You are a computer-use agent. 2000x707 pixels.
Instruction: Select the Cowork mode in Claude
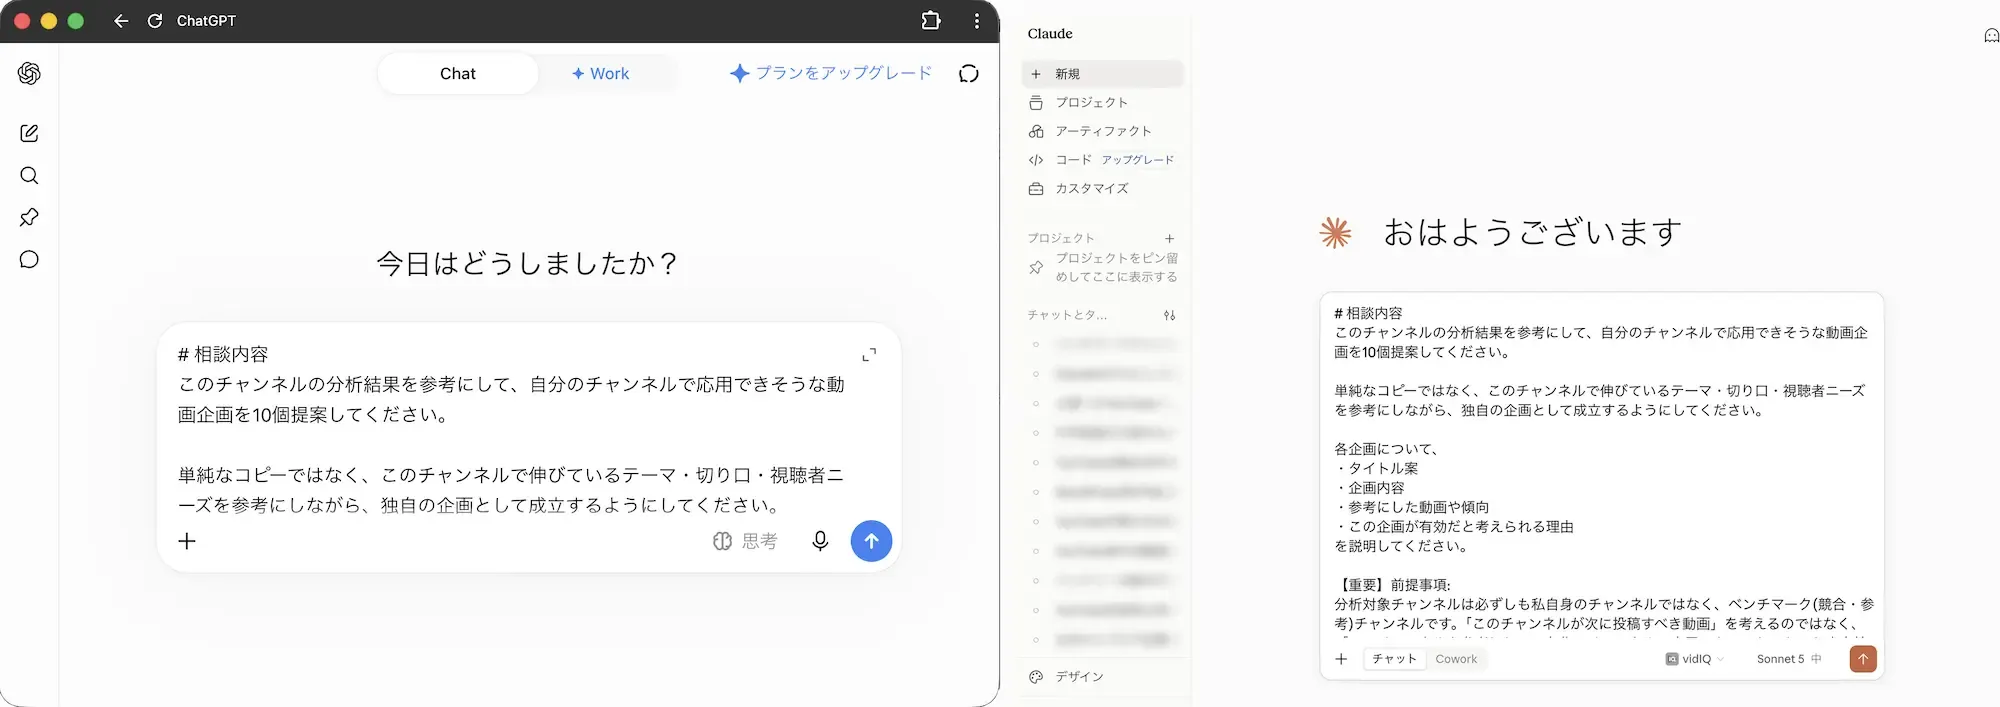click(1456, 659)
